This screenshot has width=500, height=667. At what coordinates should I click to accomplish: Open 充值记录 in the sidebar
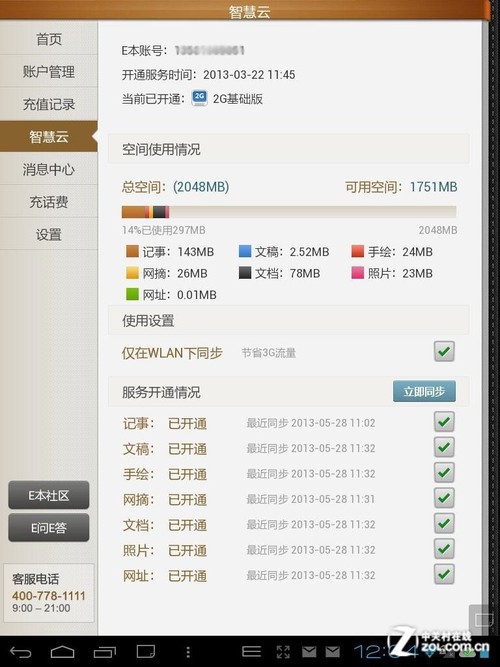point(49,104)
